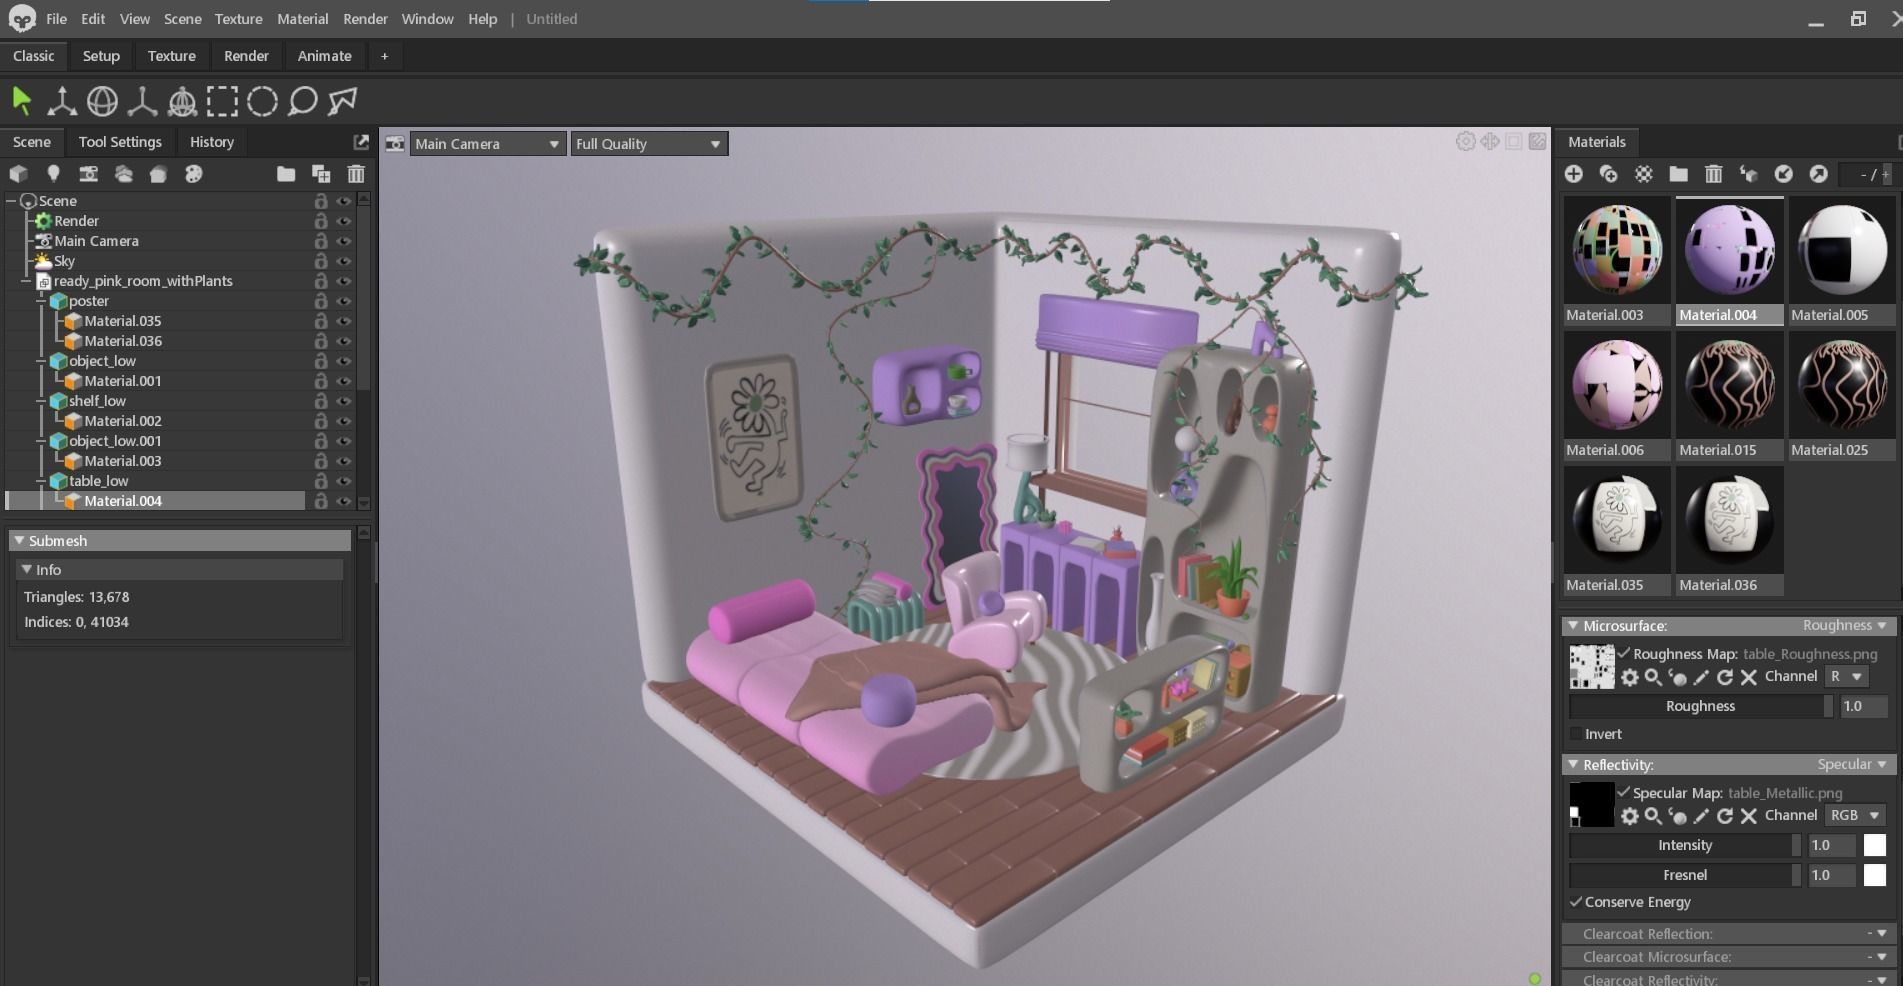Export material with up-right arrow icon

(x=1818, y=174)
